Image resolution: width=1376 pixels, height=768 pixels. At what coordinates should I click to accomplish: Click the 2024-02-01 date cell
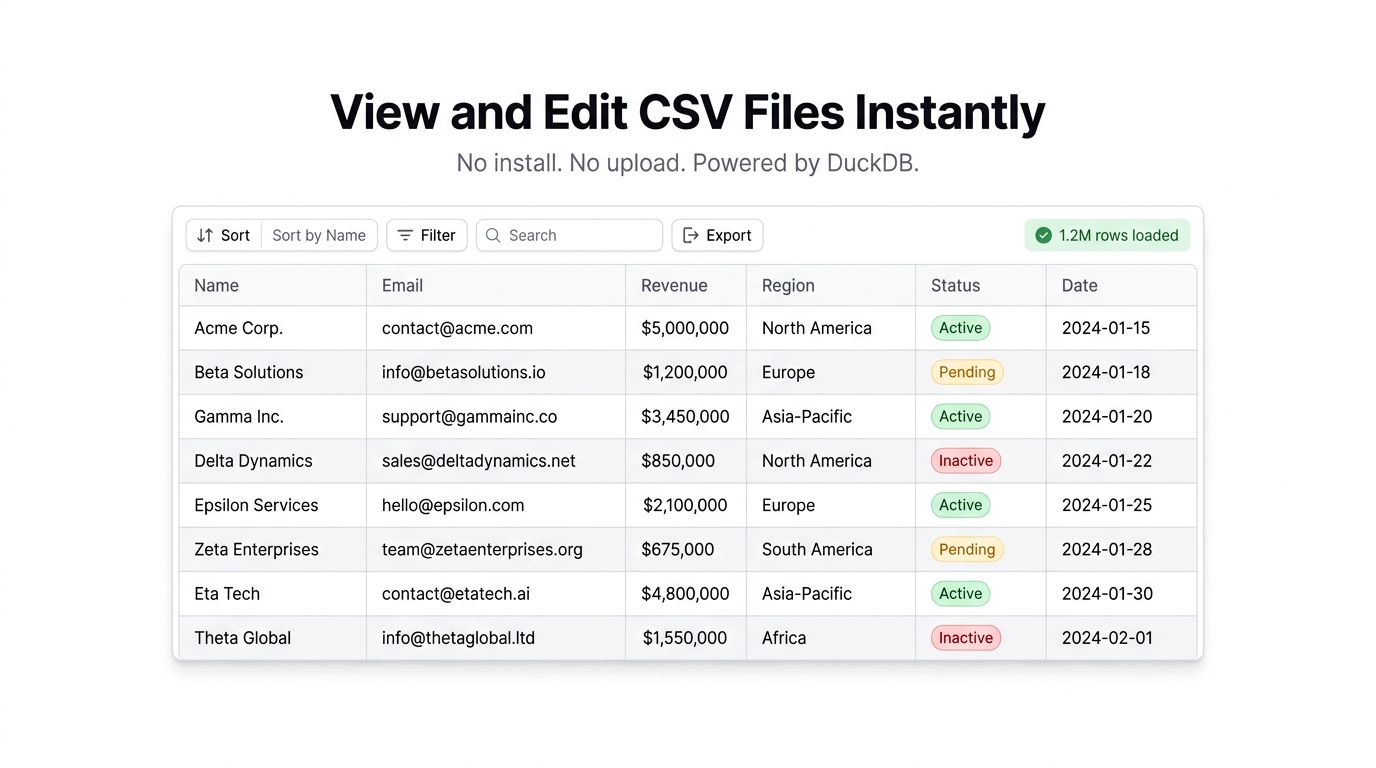(x=1121, y=638)
